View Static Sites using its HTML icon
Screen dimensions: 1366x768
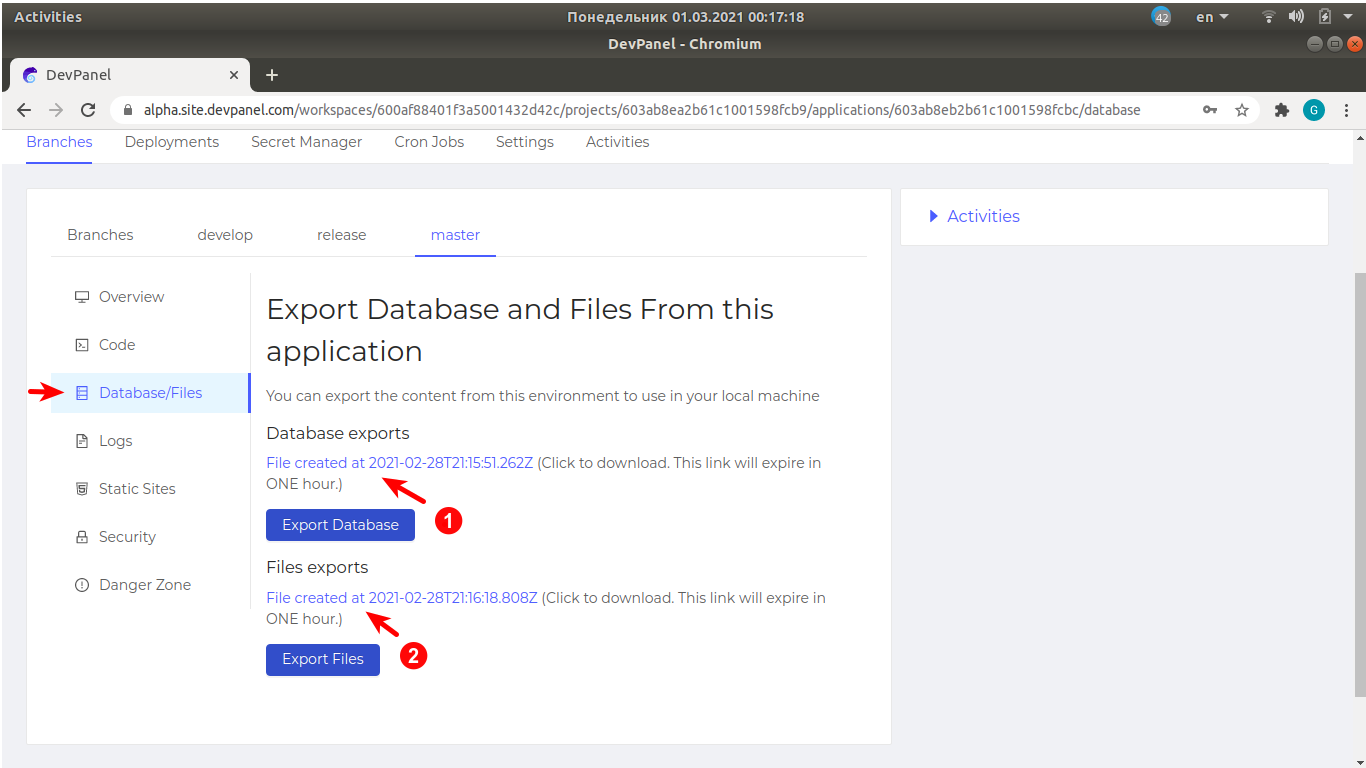81,488
